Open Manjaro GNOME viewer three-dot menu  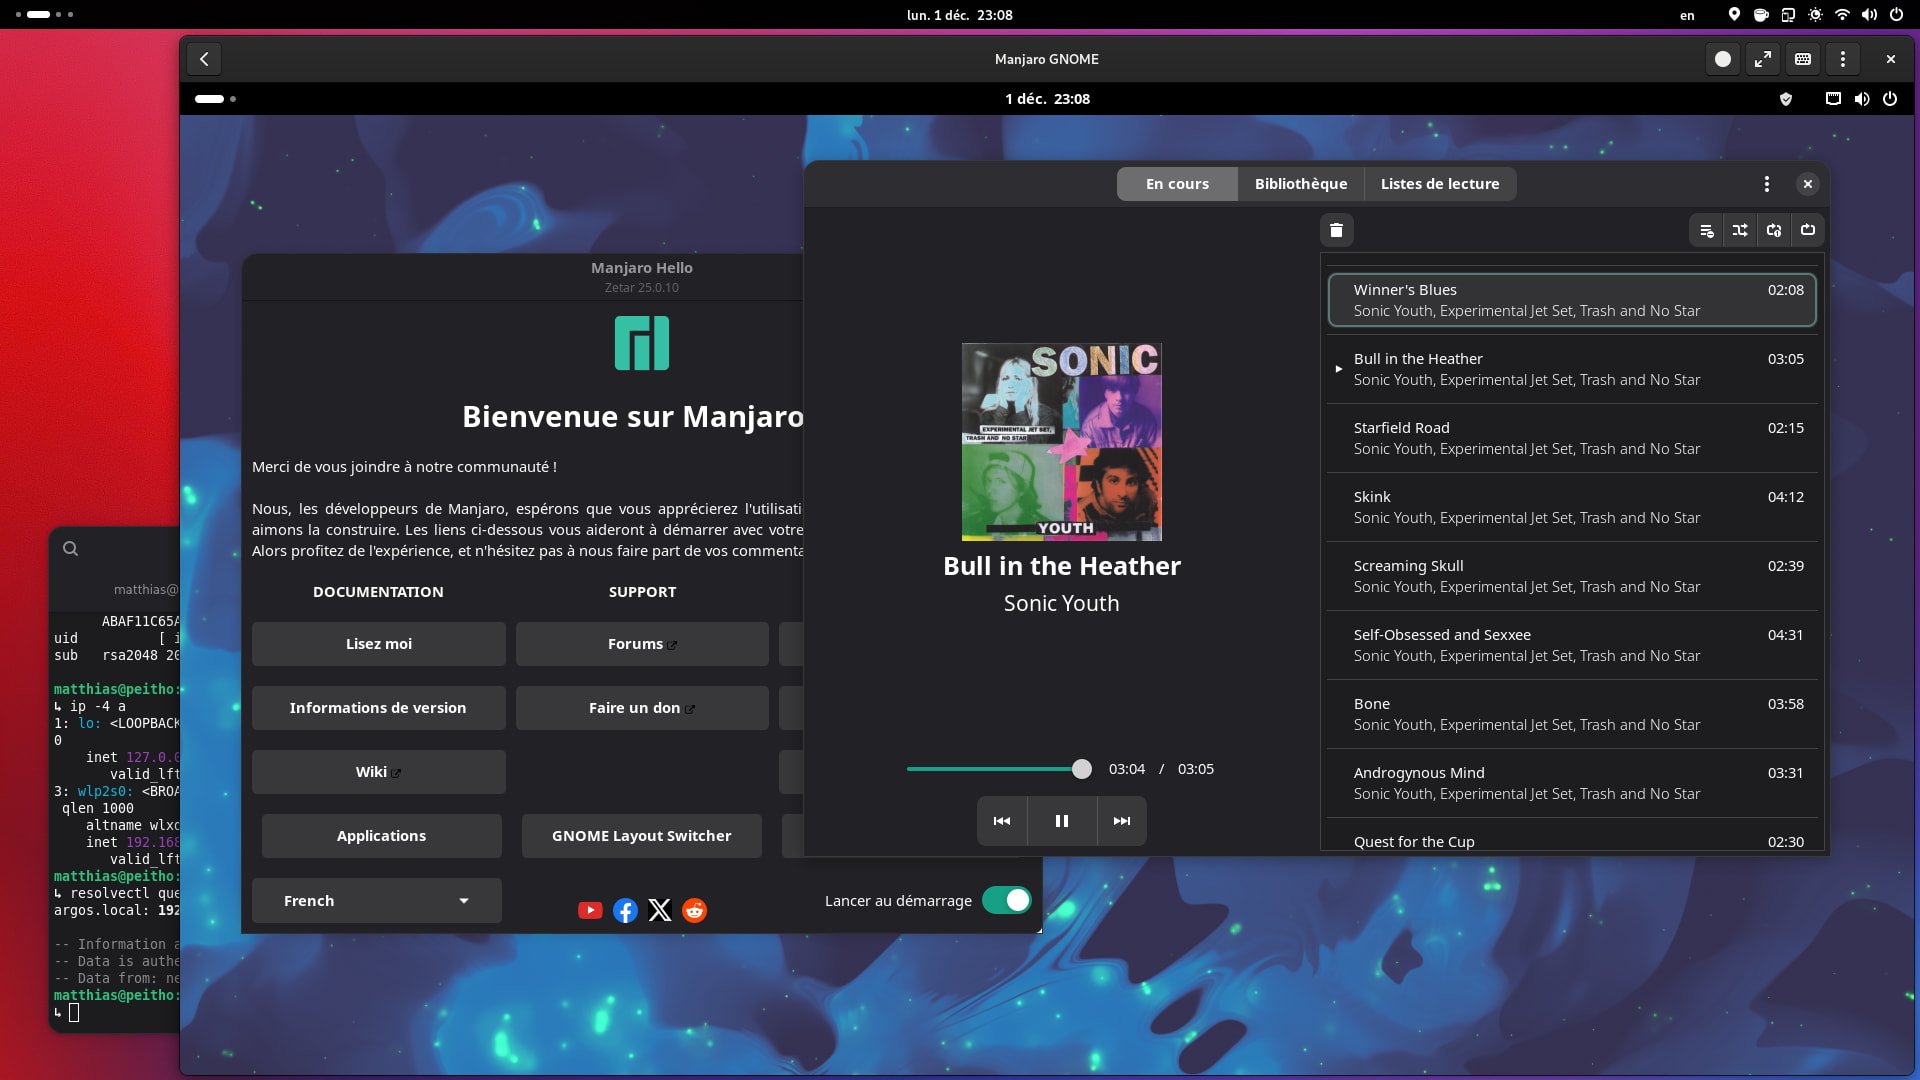[1842, 59]
